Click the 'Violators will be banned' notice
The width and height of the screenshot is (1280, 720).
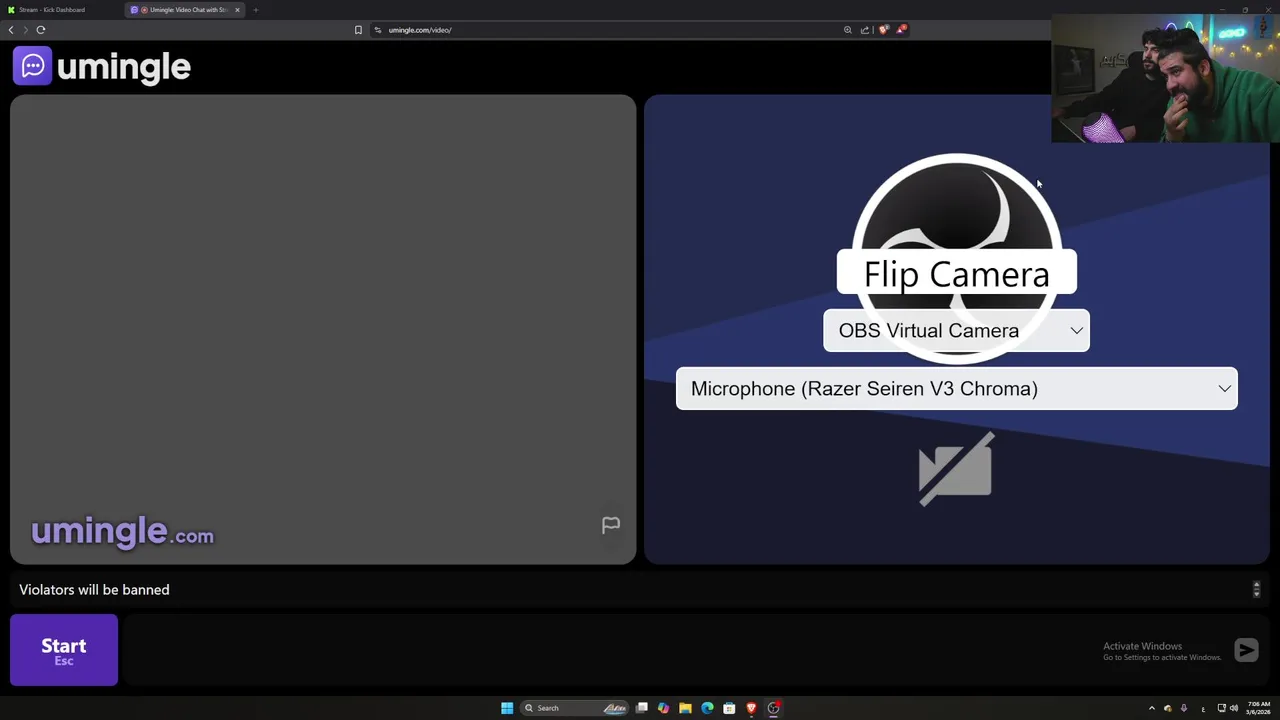pyautogui.click(x=94, y=590)
